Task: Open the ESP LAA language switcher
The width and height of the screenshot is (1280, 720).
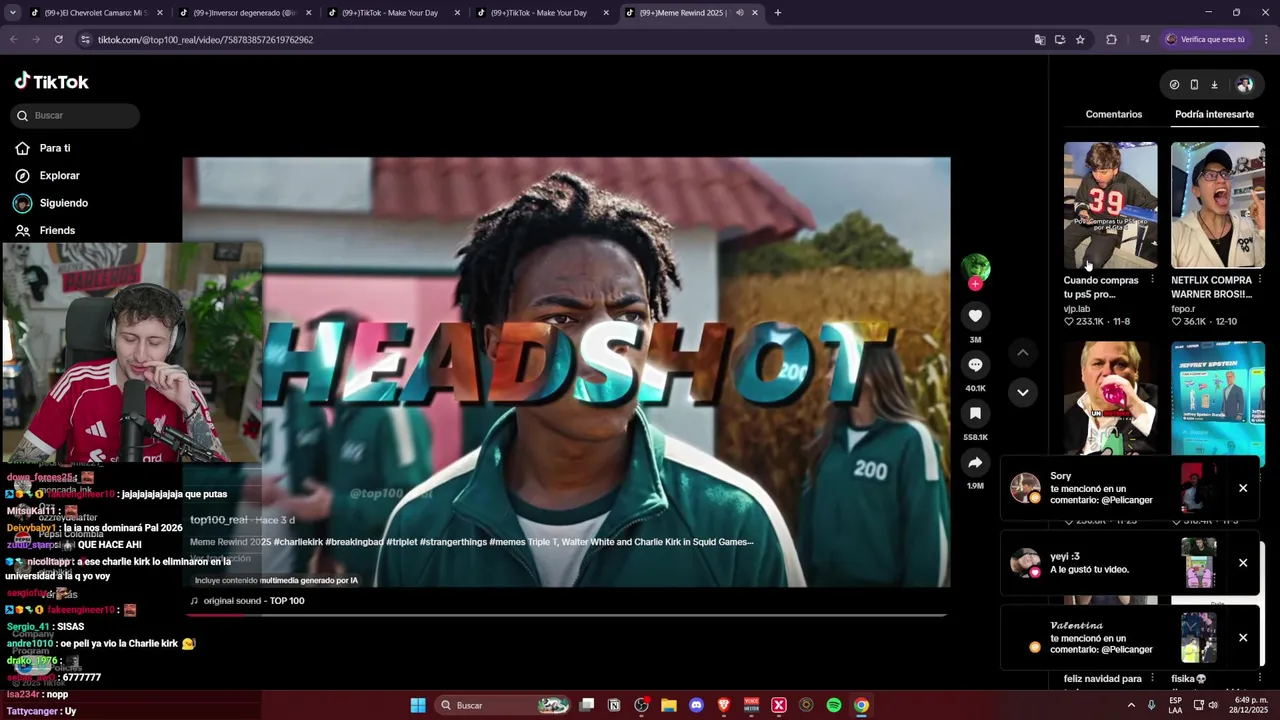Action: [x=1175, y=705]
